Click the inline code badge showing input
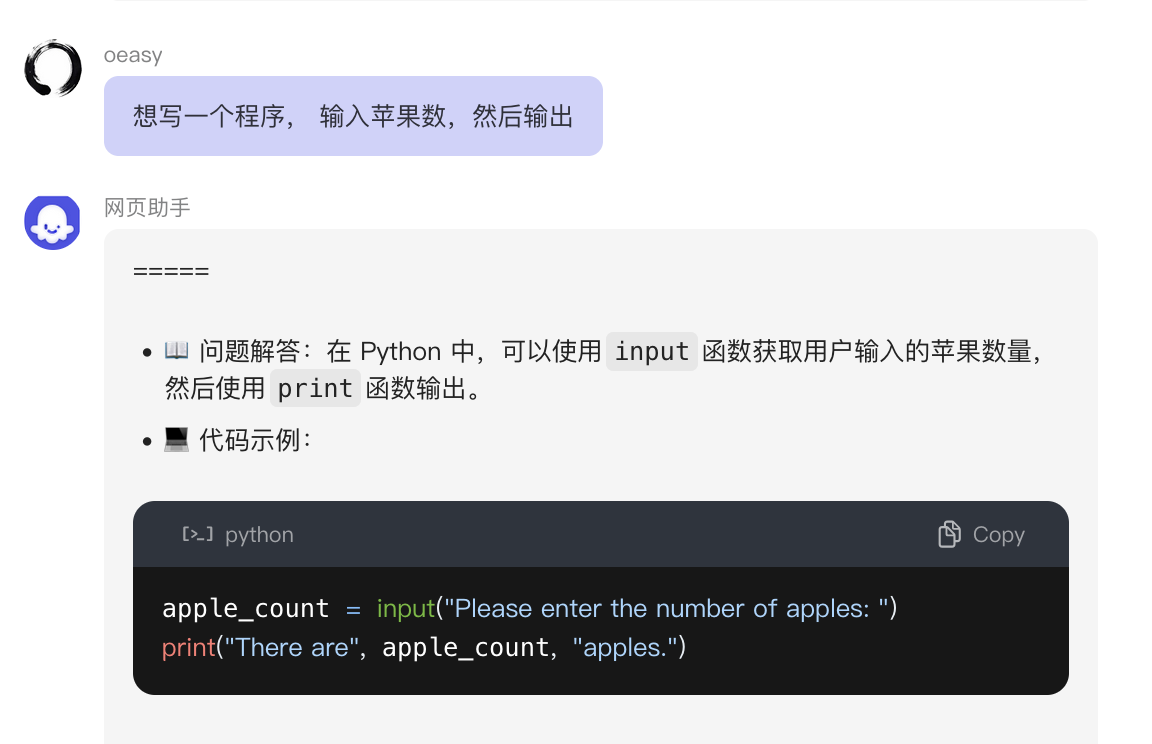The image size is (1152, 744). pyautogui.click(x=651, y=351)
